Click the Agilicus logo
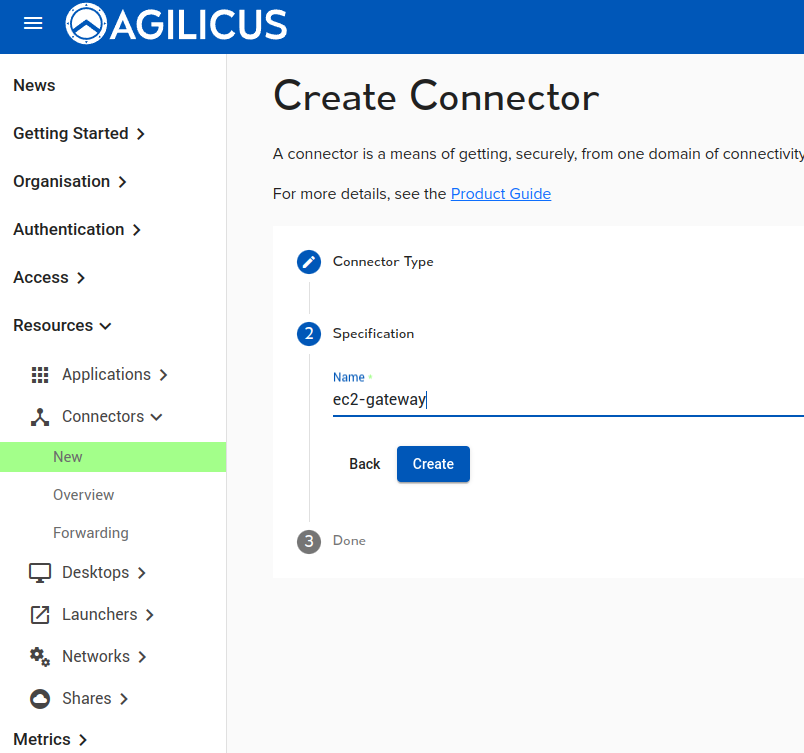 coord(176,24)
